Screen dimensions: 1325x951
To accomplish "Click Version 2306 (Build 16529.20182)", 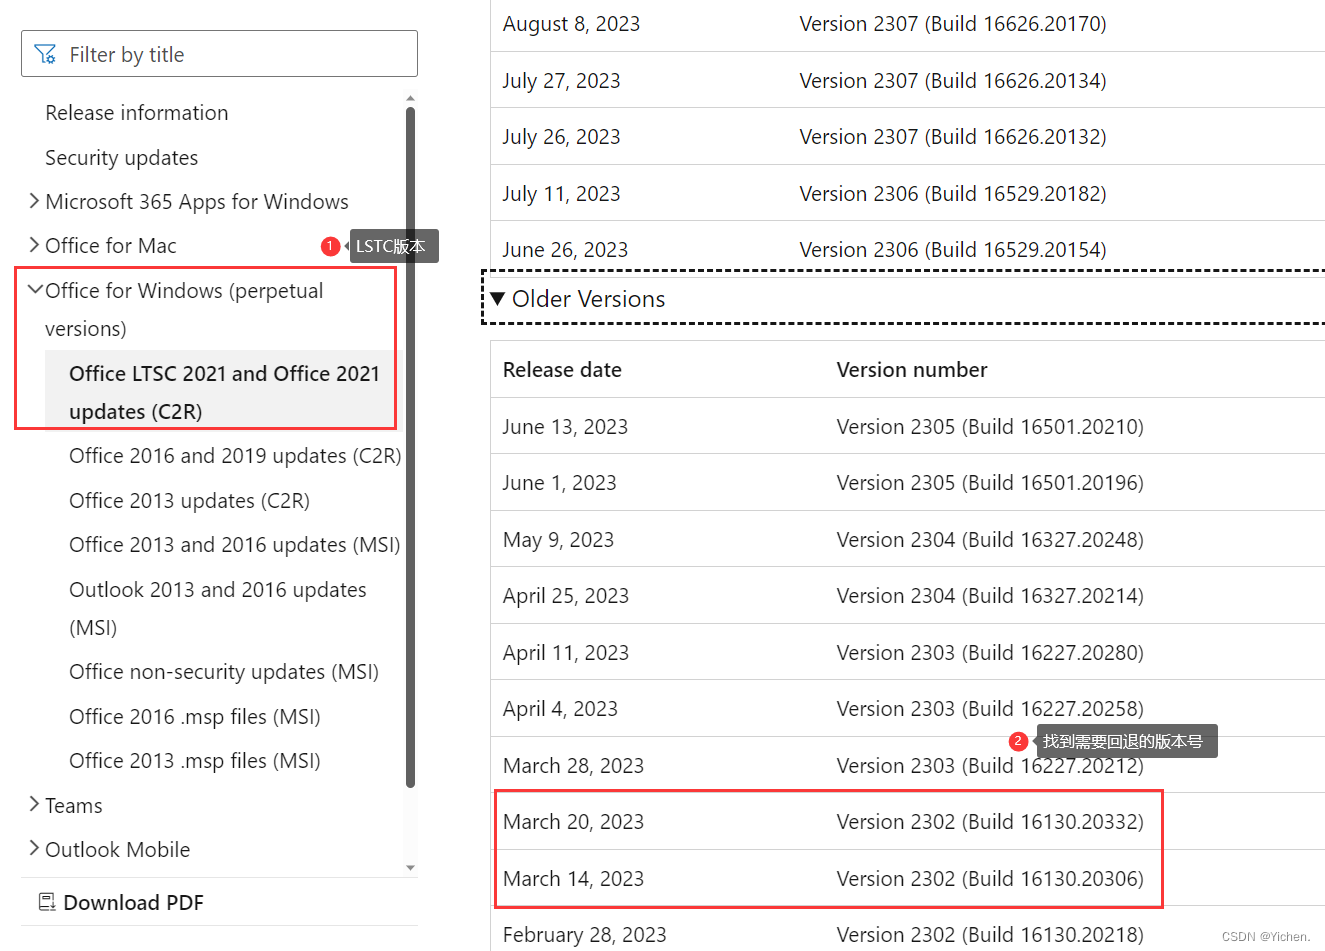I will pos(952,194).
